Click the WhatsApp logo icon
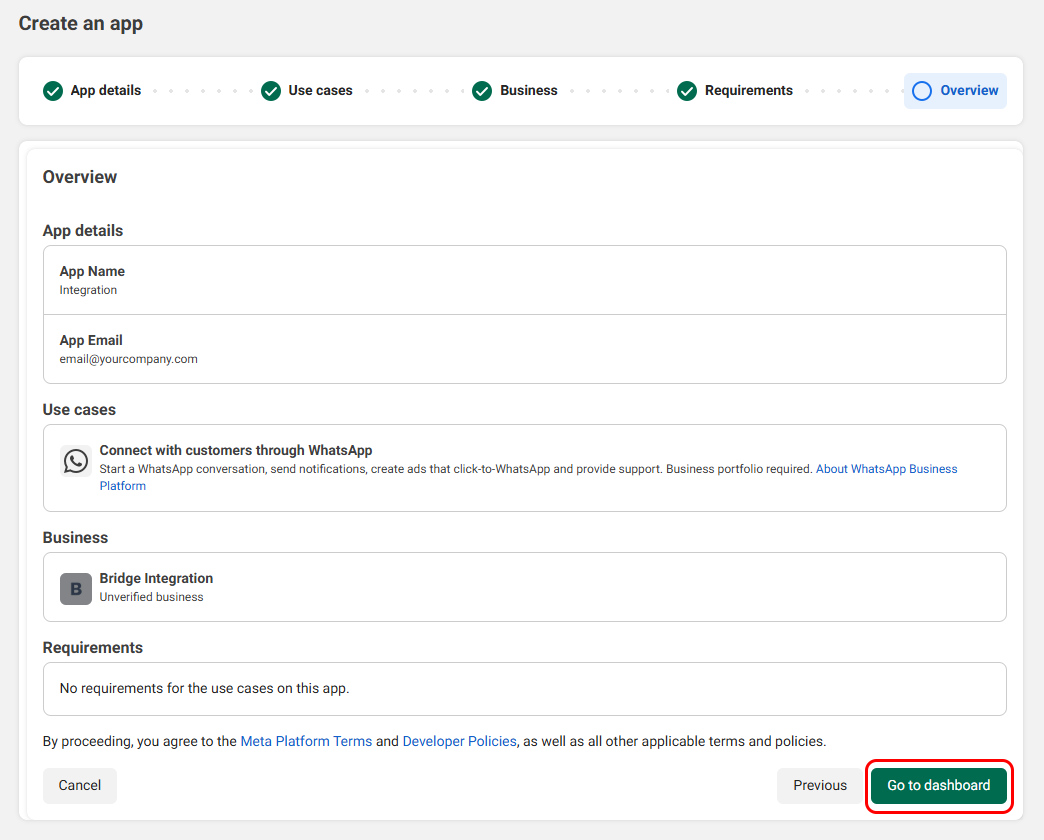Screen dimensions: 1044x840 tap(76, 461)
